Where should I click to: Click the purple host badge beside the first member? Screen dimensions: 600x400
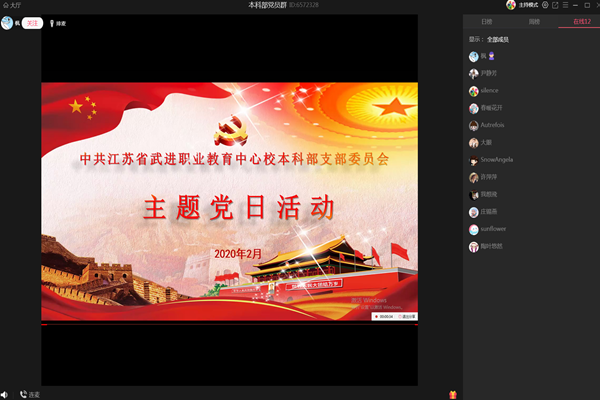(x=492, y=56)
